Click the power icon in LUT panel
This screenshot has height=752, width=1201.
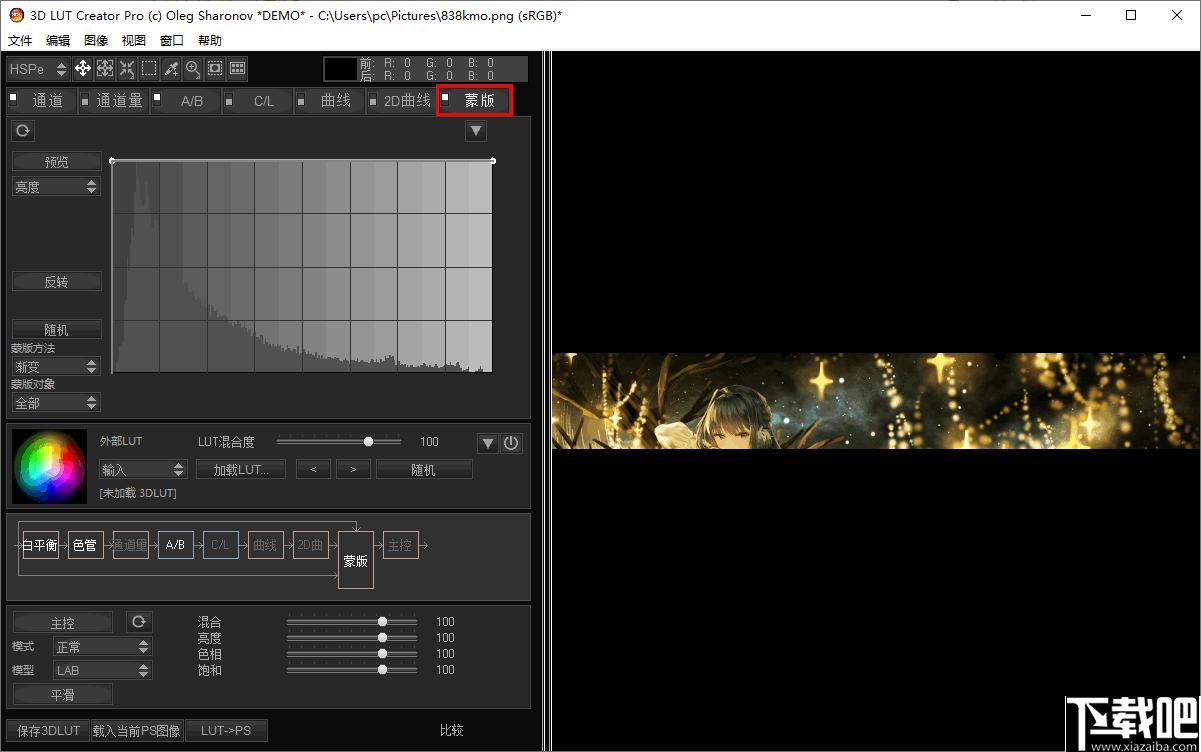(511, 443)
